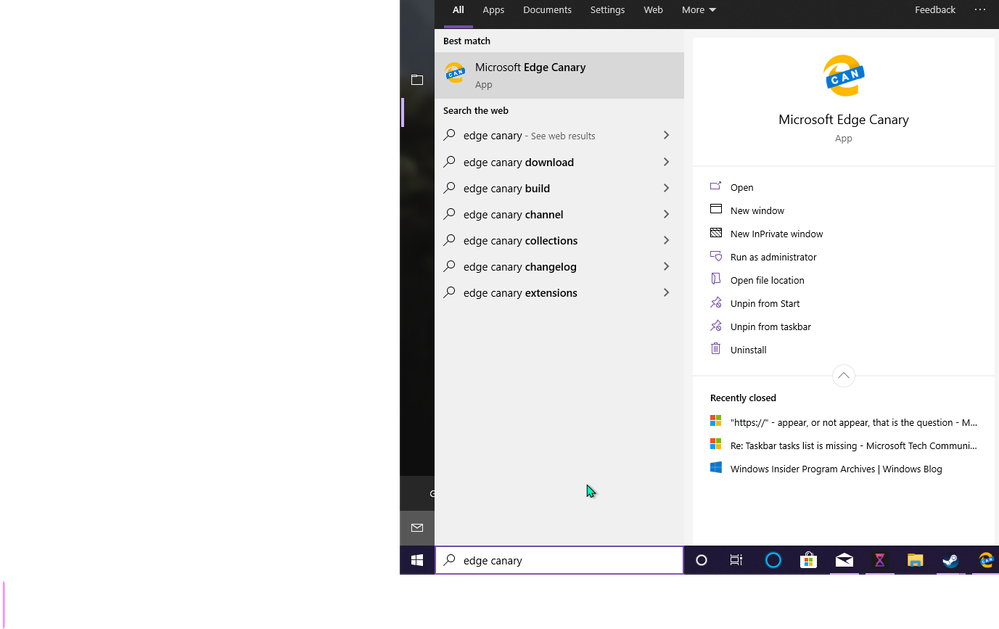999x629 pixels.
Task: Open the pink hourglass app on taskbar
Action: click(879, 560)
